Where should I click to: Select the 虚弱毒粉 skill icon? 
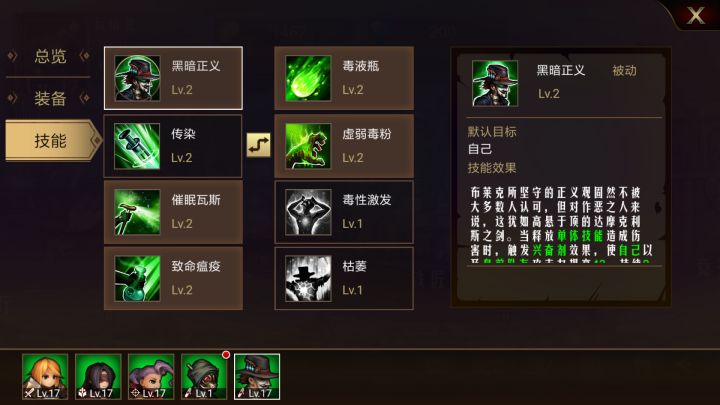click(x=308, y=146)
